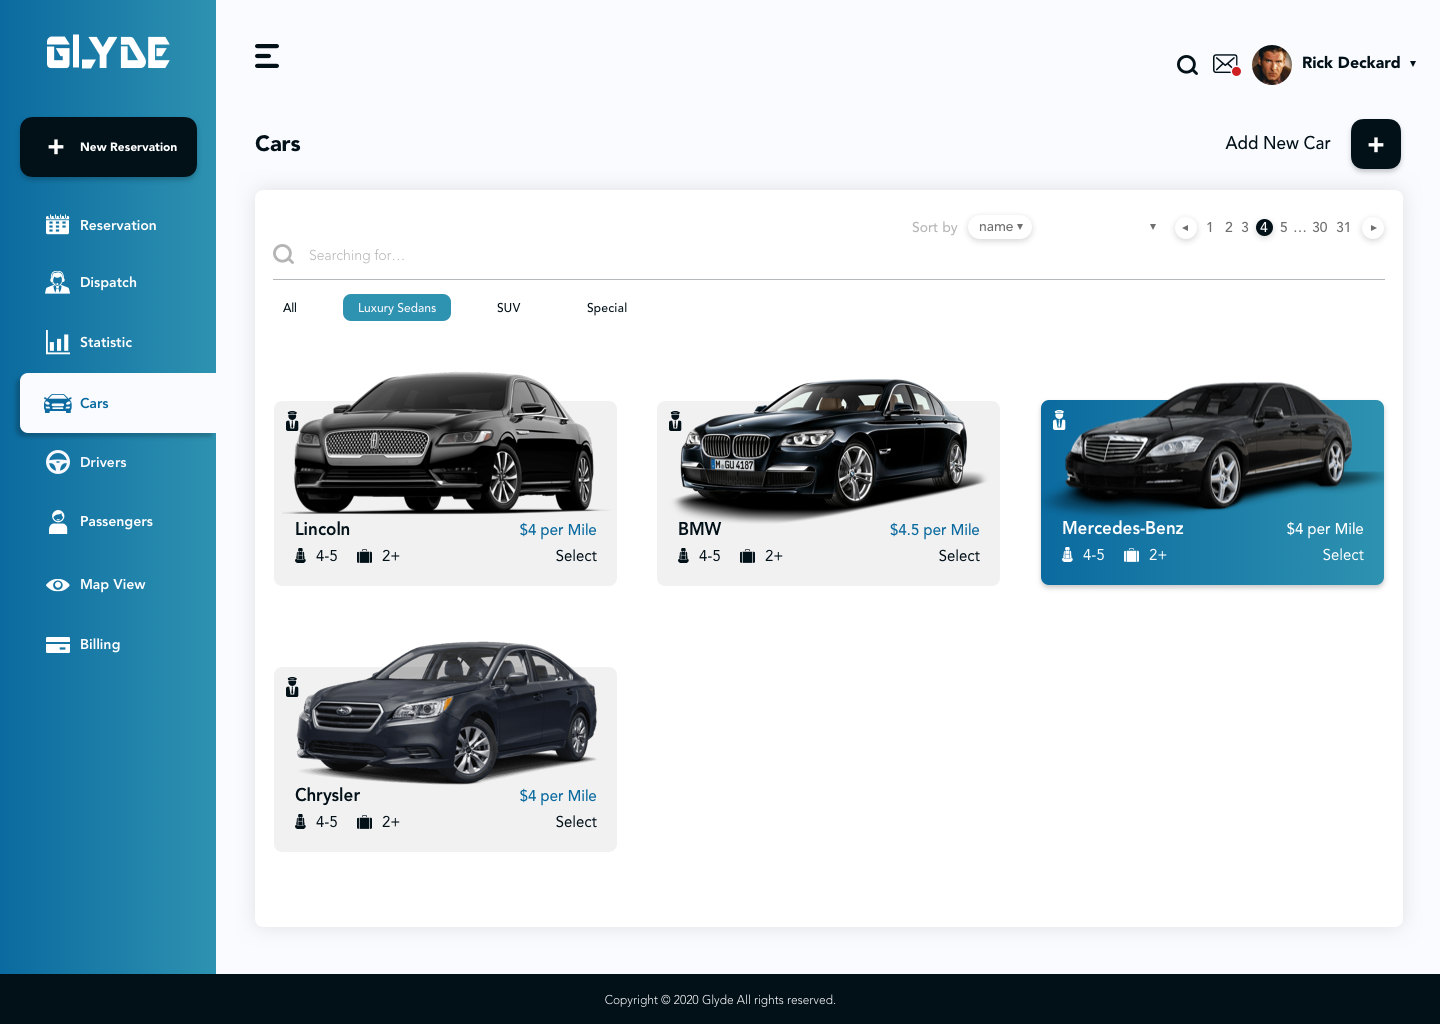Go to the previous page arrow
1440x1024 pixels.
pyautogui.click(x=1186, y=228)
